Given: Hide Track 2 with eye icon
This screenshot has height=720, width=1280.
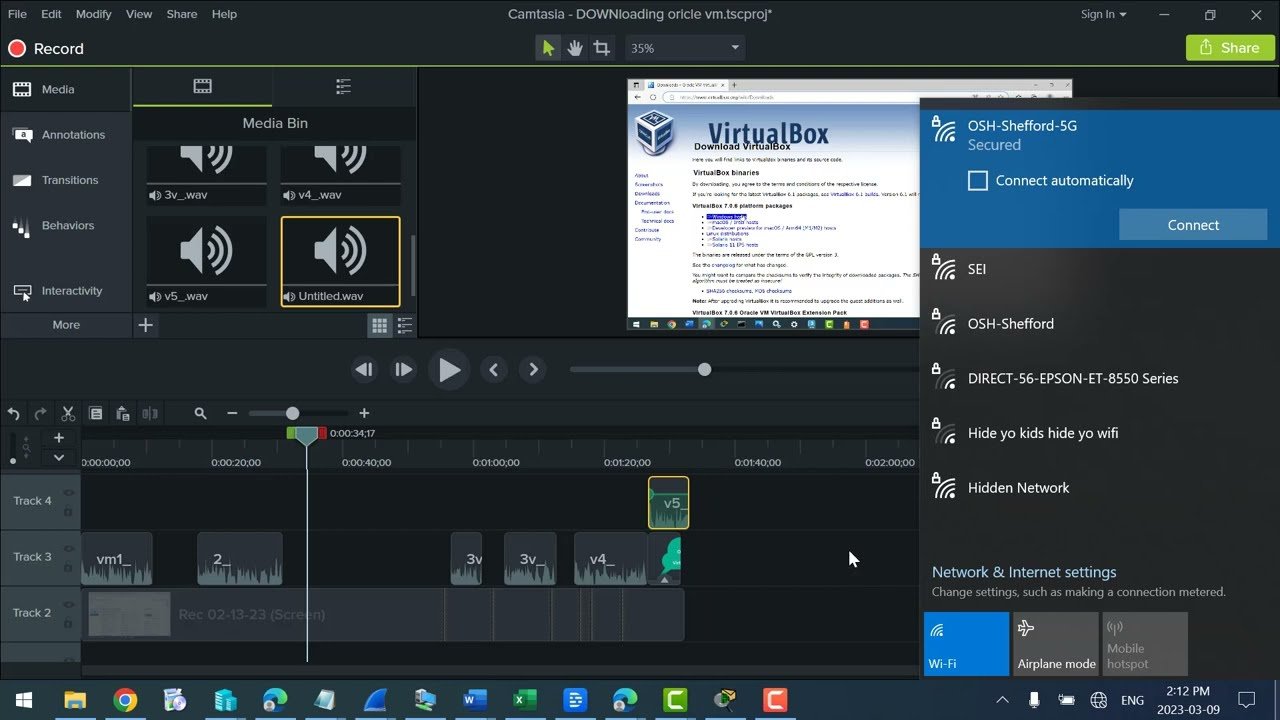Looking at the screenshot, I should pyautogui.click(x=69, y=604).
